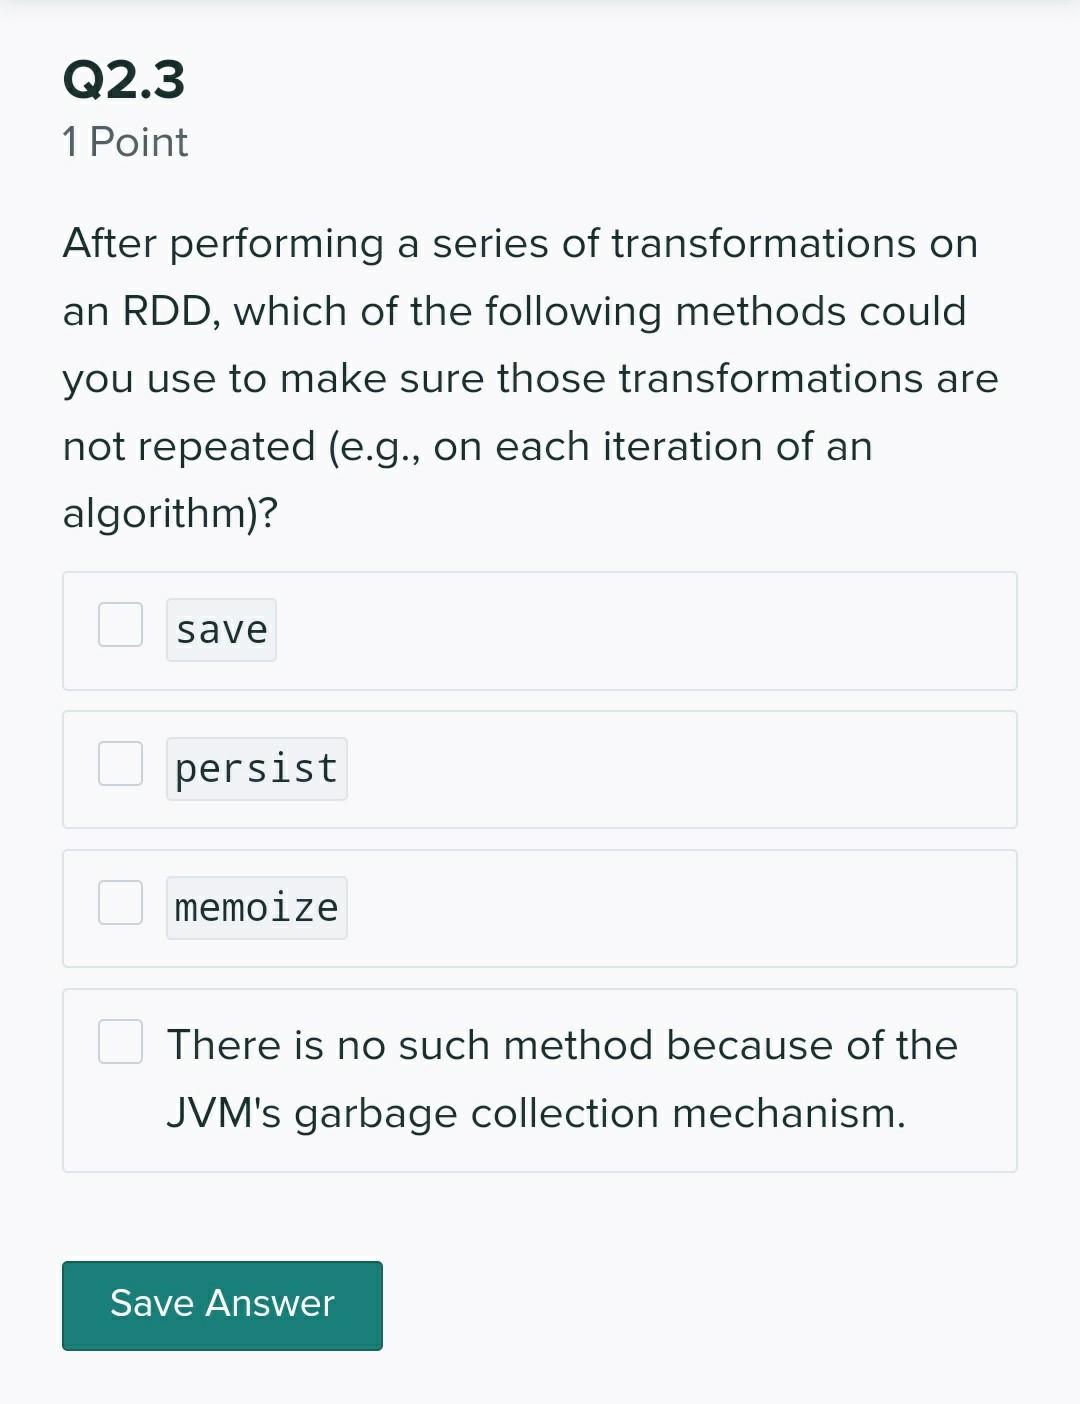Select the JVM garbage collection answer row
1080x1404 pixels.
click(540, 1078)
